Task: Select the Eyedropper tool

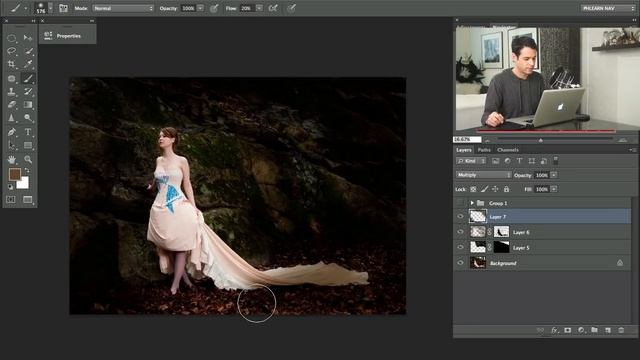Action: click(28, 64)
